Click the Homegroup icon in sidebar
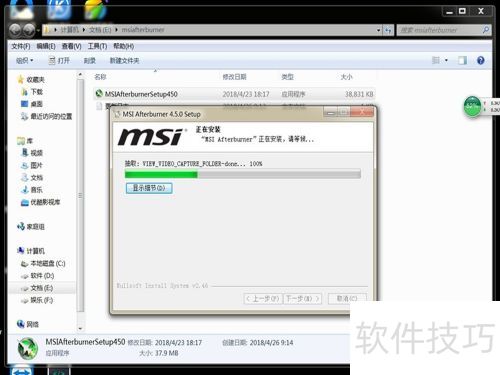 tap(21, 226)
